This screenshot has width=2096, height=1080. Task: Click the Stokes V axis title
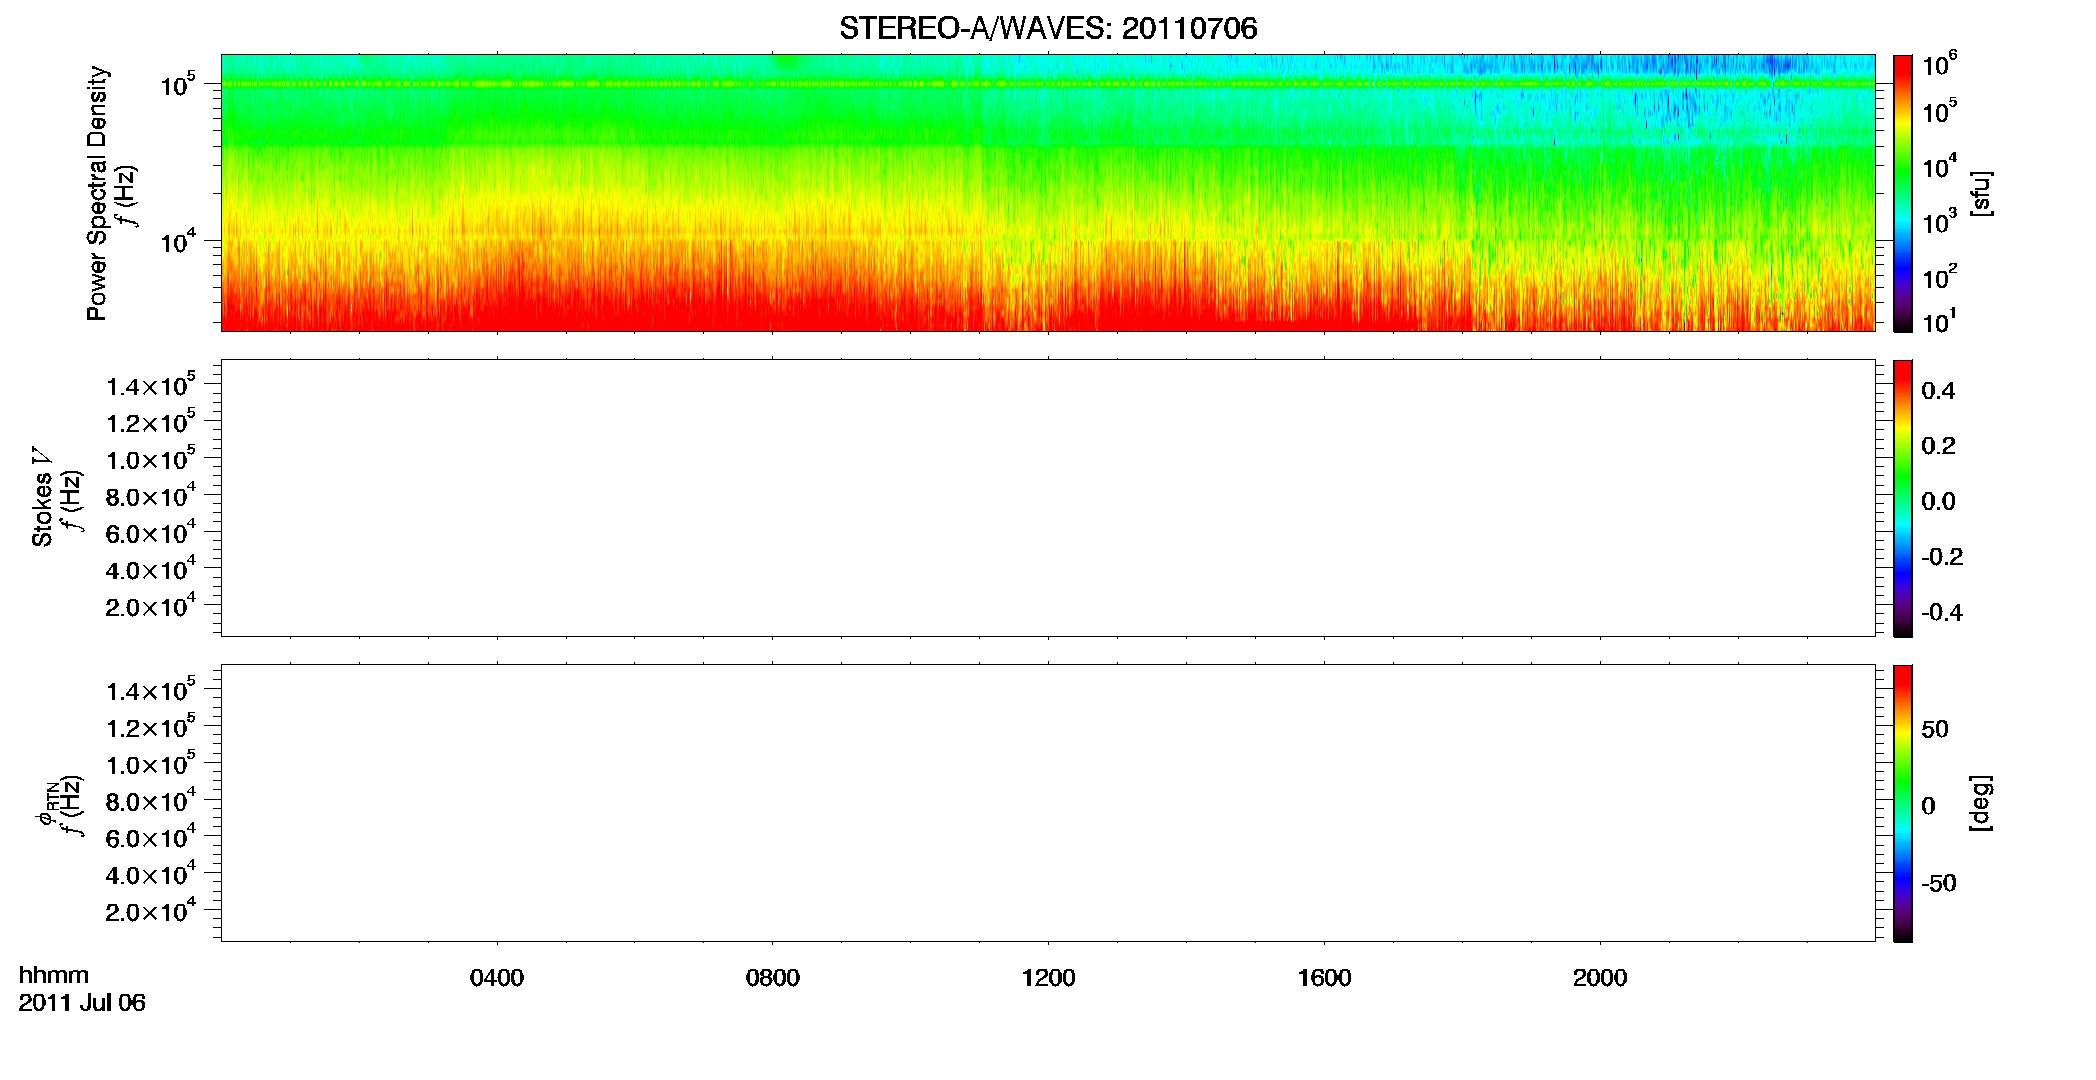[42, 498]
